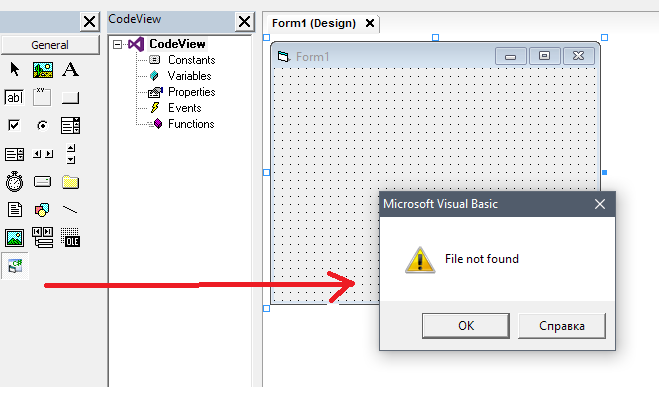Select the CheckBox control tool
The height and width of the screenshot is (412, 659).
click(x=14, y=125)
